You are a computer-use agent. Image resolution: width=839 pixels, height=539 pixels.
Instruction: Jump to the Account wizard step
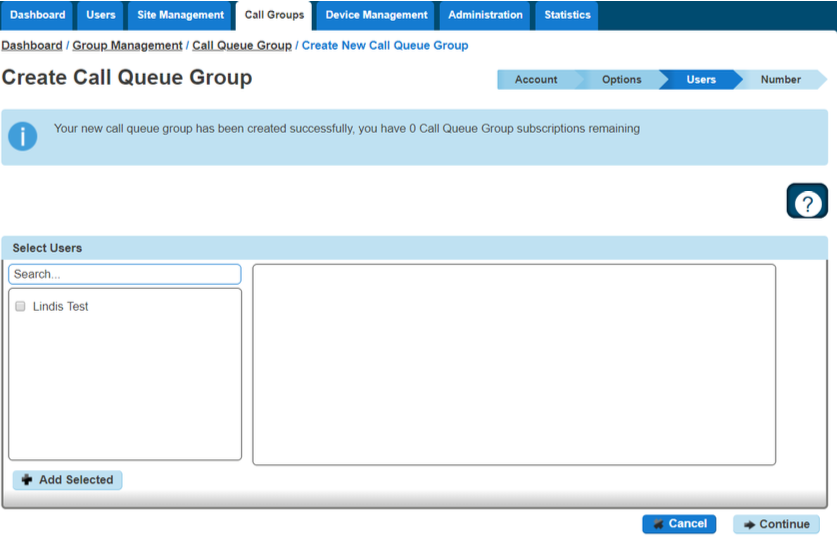coord(536,80)
